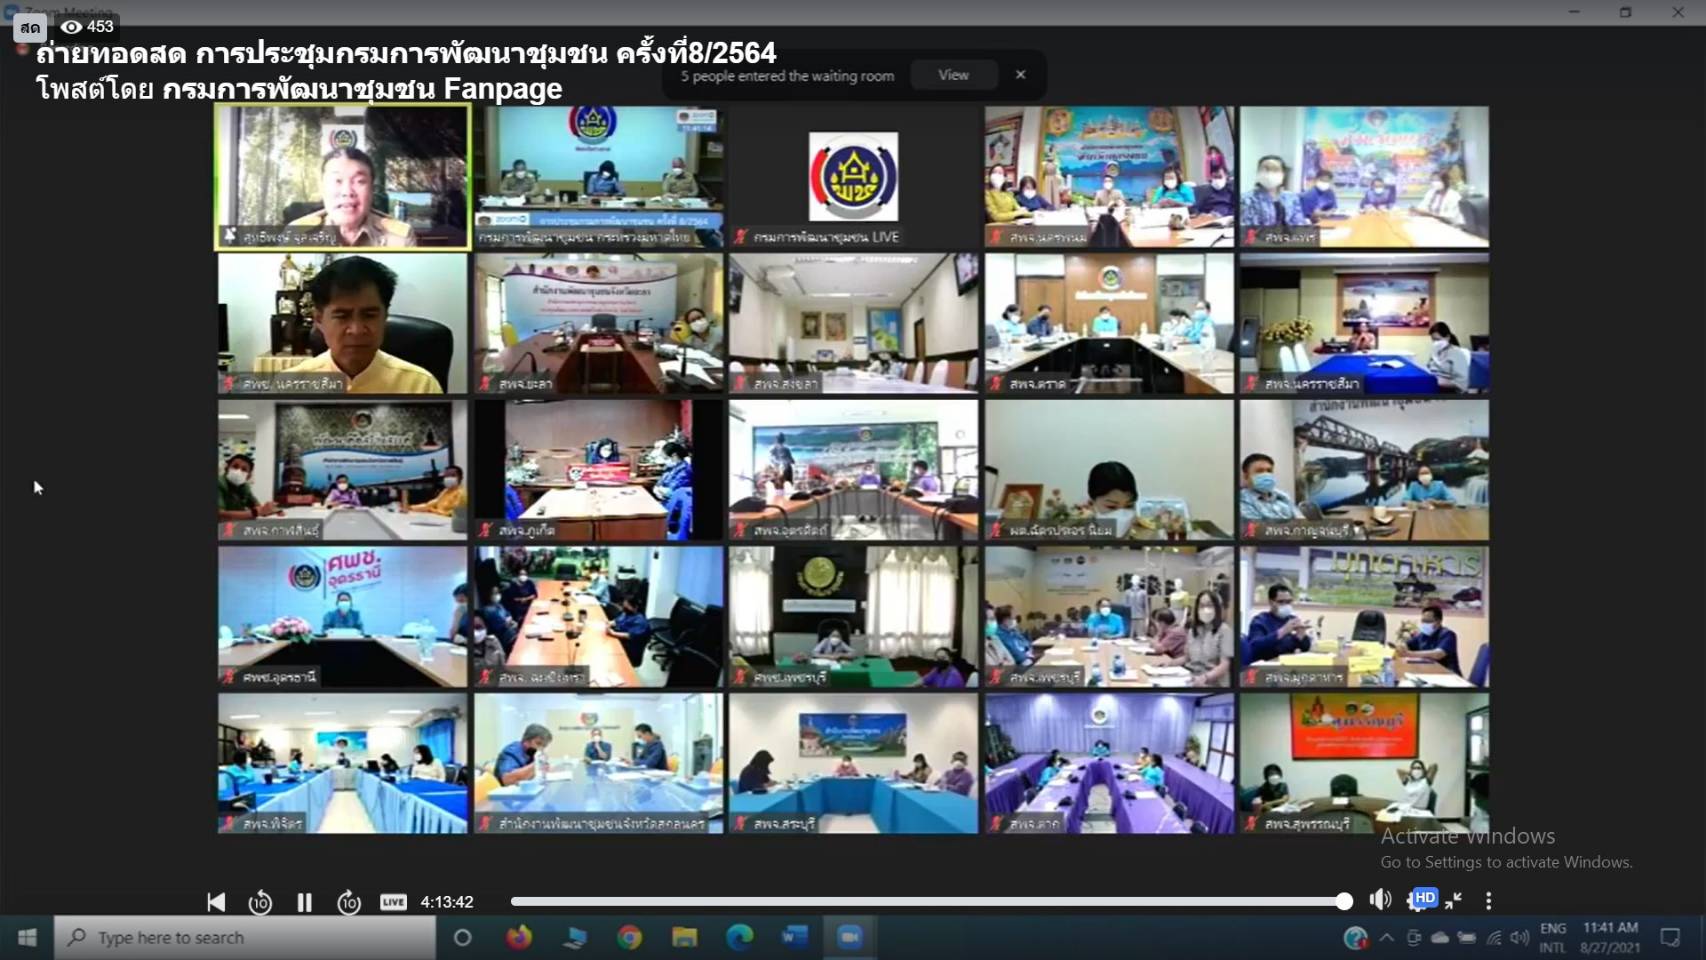Open the Wi-Fi network tray icon
The image size is (1706, 960).
[1494, 938]
